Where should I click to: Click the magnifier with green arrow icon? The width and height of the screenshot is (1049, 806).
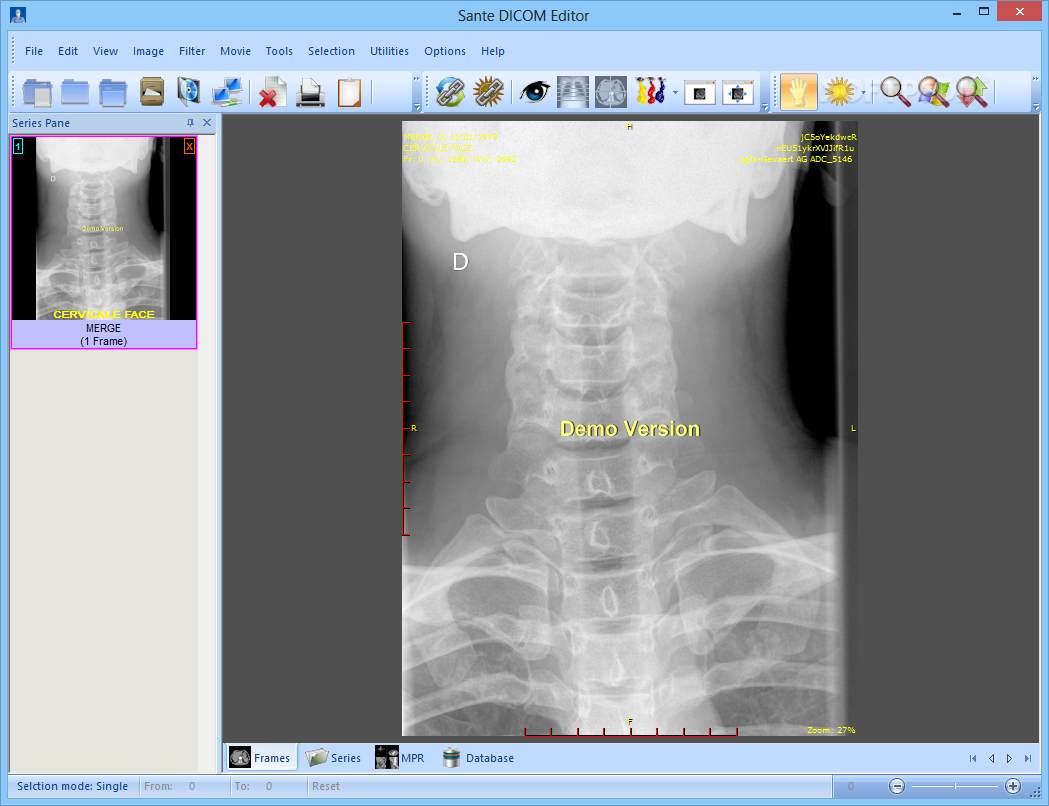point(972,92)
